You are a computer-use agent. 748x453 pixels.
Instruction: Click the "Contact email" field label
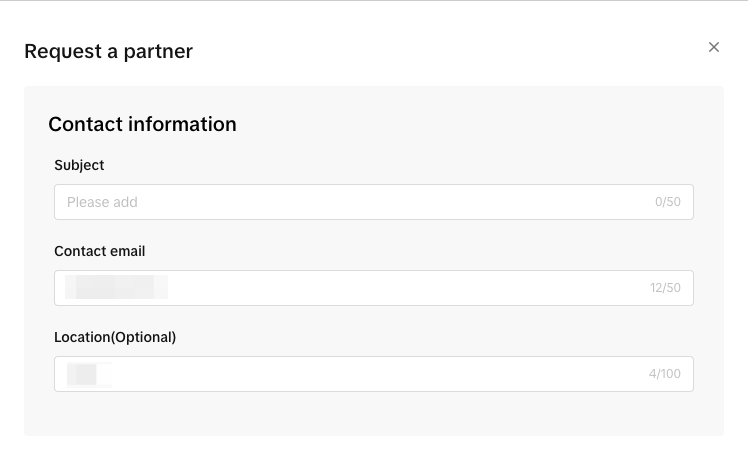pos(100,251)
